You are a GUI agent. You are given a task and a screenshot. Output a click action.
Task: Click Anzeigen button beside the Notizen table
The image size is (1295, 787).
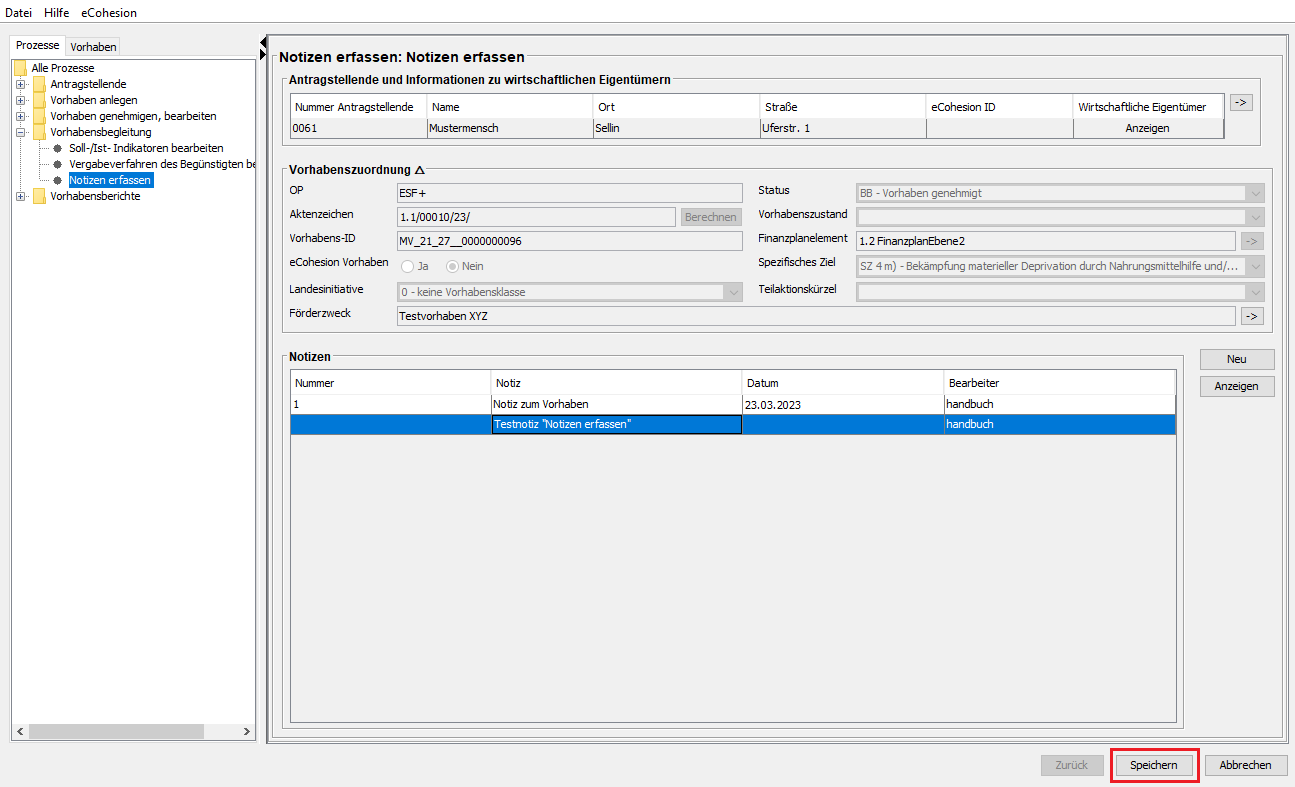pyautogui.click(x=1237, y=386)
